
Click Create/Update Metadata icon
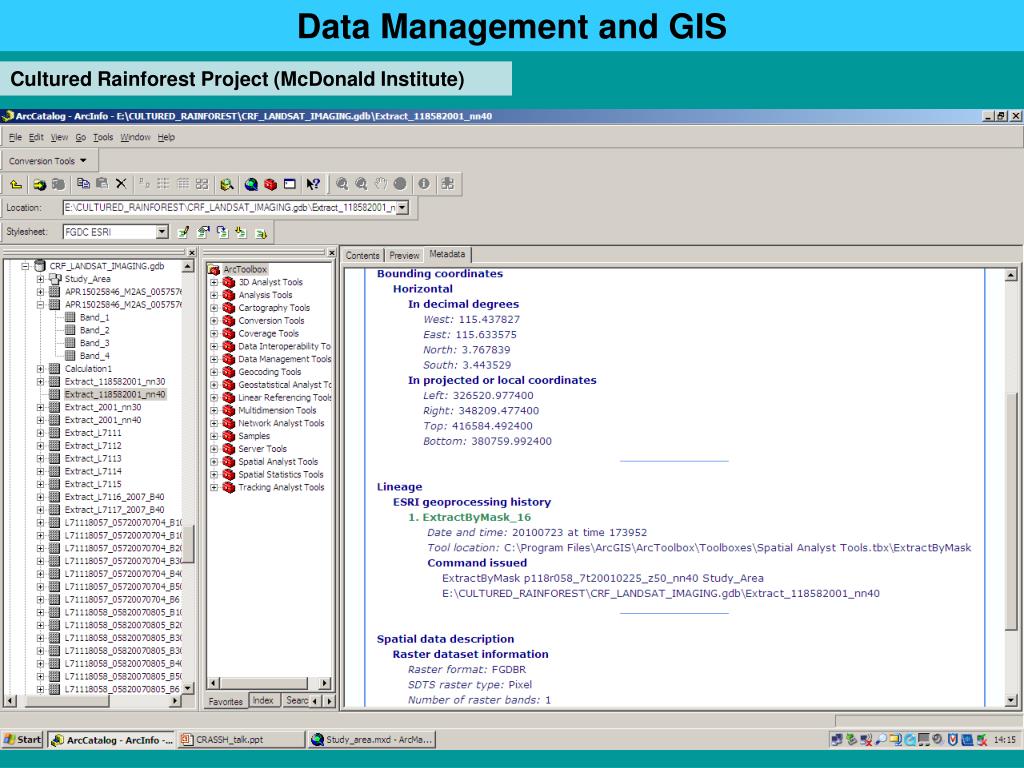pos(223,232)
